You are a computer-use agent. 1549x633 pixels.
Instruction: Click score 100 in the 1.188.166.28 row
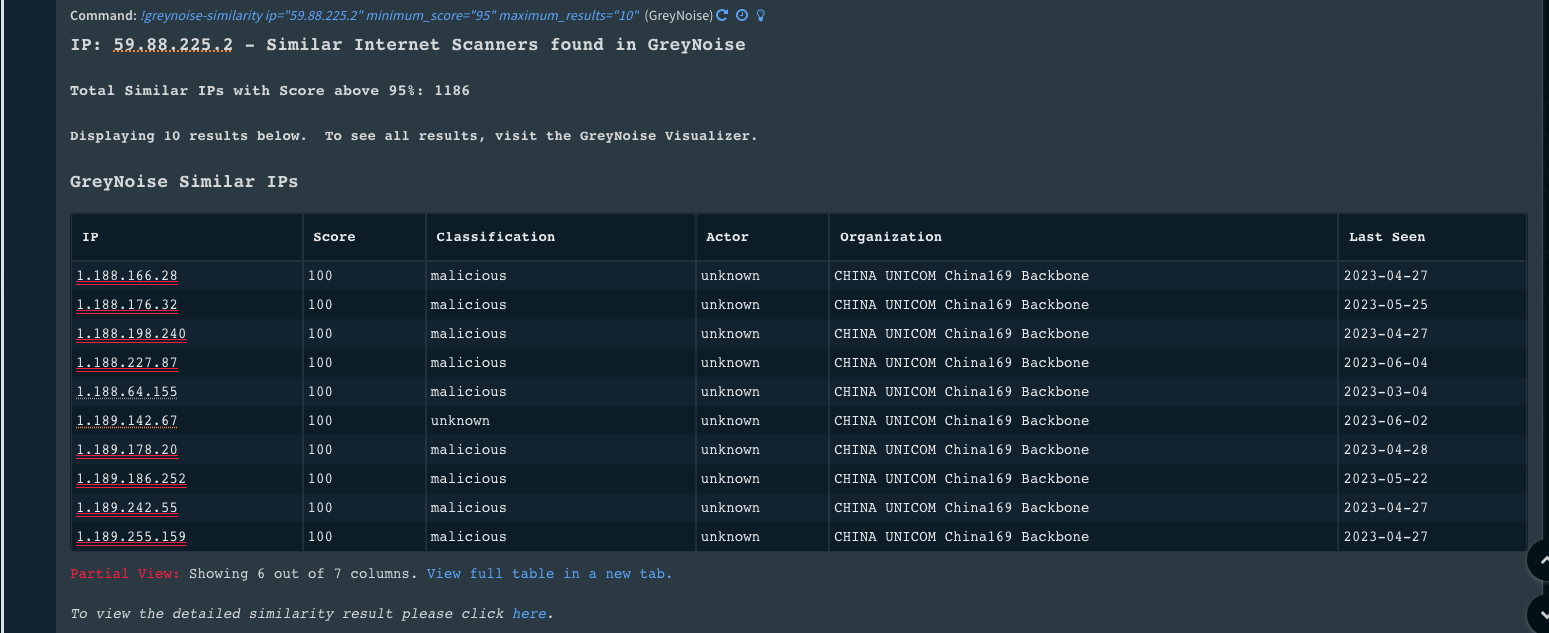pyautogui.click(x=320, y=276)
